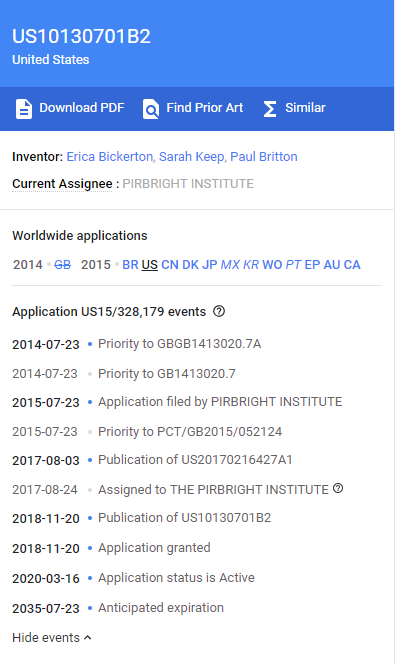Open the WO worldwide application
The height and width of the screenshot is (664, 395).
click(x=272, y=265)
